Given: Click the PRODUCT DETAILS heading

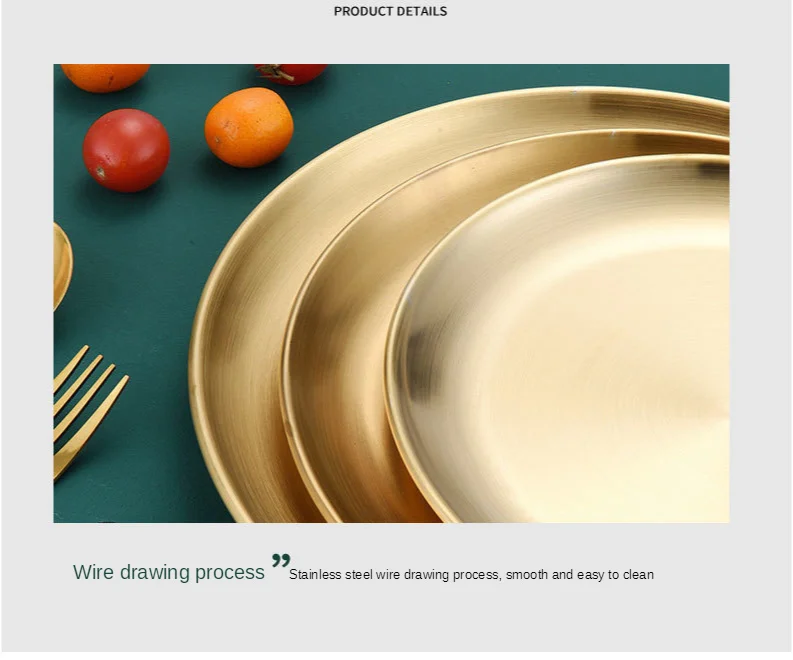Looking at the screenshot, I should (x=390, y=11).
